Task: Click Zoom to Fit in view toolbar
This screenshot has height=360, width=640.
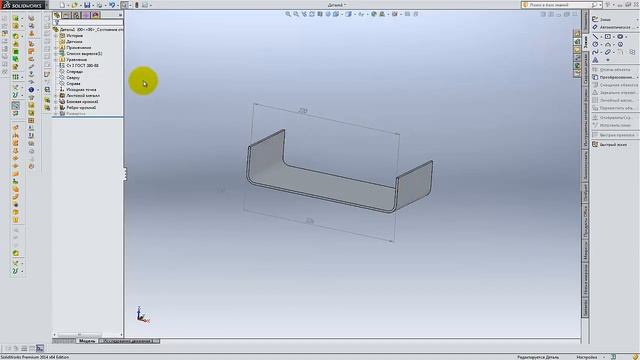Action: tap(288, 14)
